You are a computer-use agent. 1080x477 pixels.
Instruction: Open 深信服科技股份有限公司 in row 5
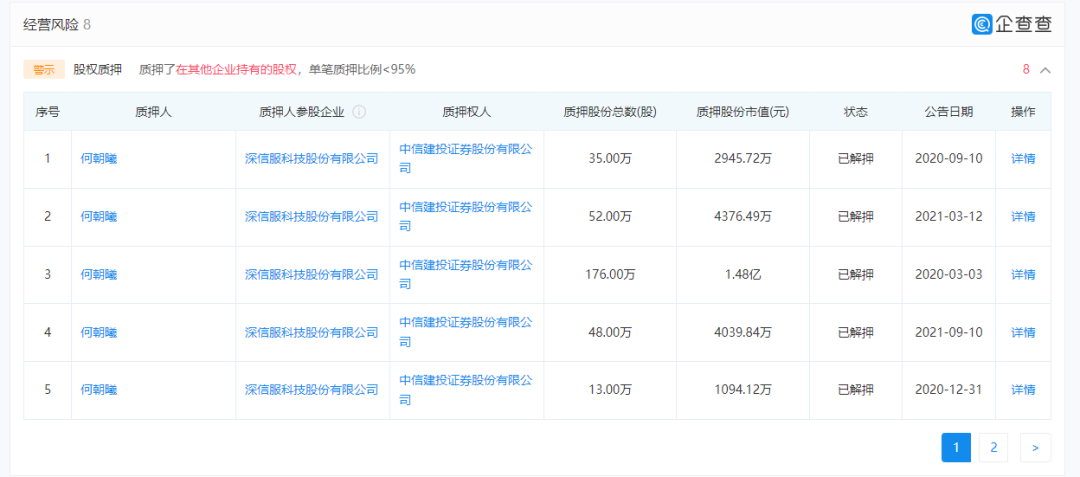[x=311, y=390]
